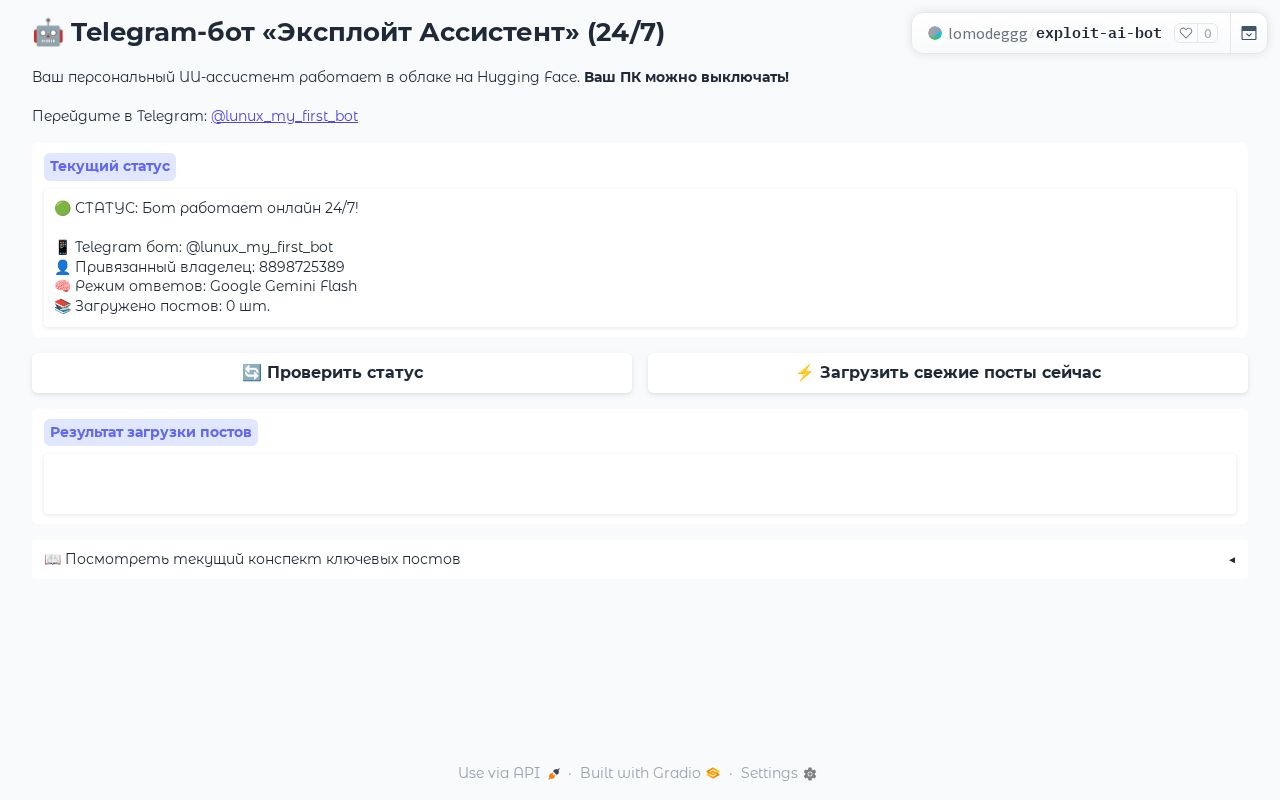Open the Space menu panel icon
The image size is (1280, 800).
coord(1249,33)
